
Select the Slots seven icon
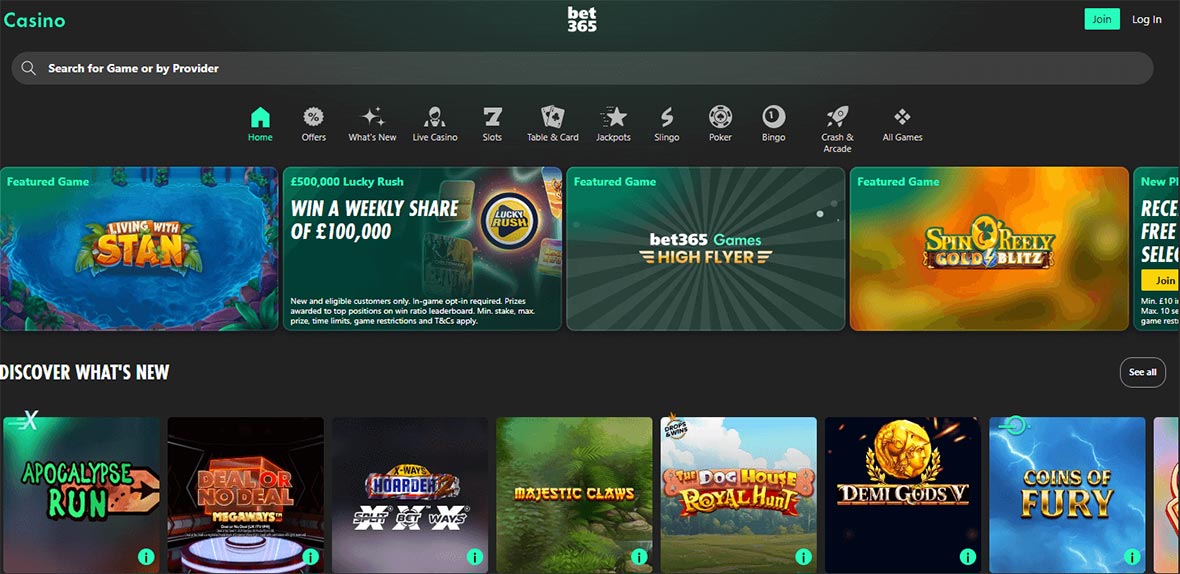point(492,117)
